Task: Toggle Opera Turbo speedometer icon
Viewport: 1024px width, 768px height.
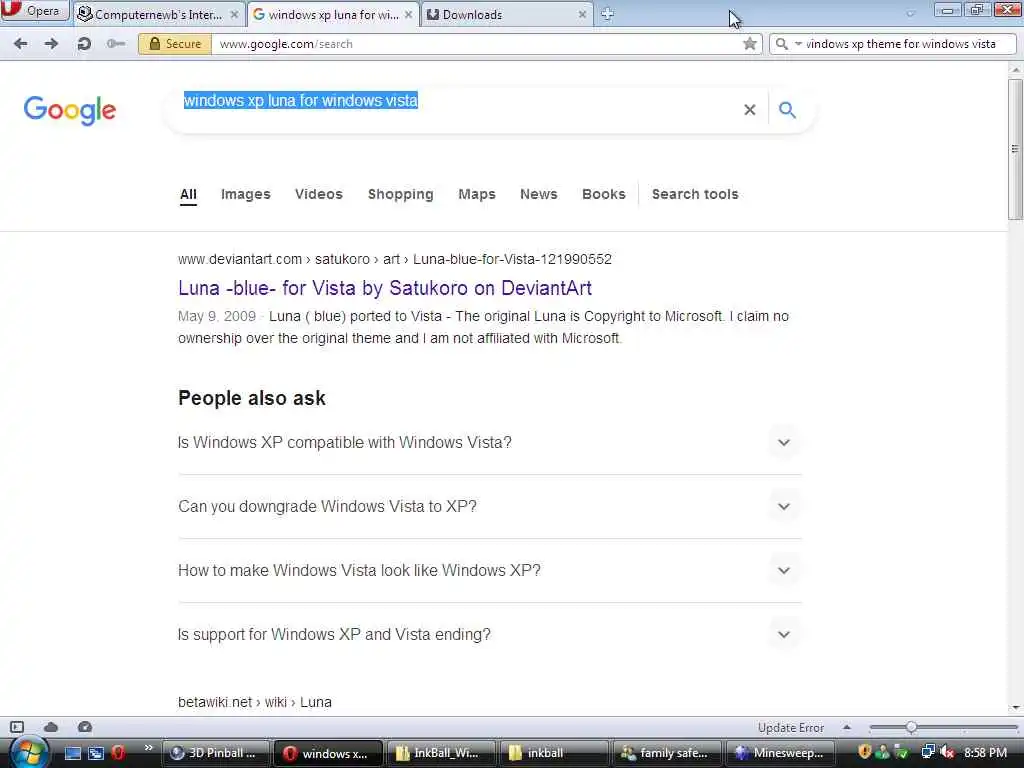Action: point(85,727)
